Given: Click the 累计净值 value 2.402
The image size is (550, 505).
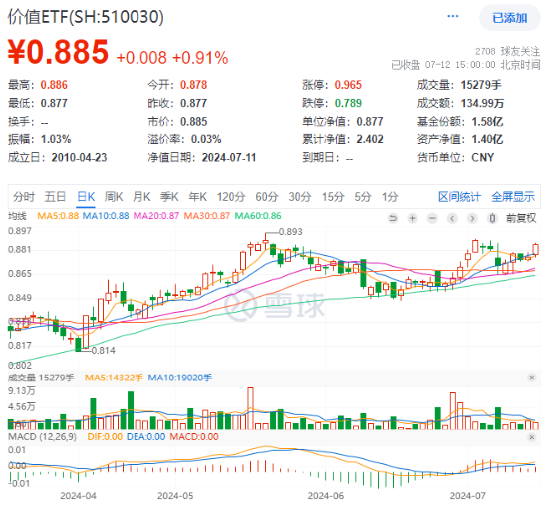Looking at the screenshot, I should click(370, 139).
